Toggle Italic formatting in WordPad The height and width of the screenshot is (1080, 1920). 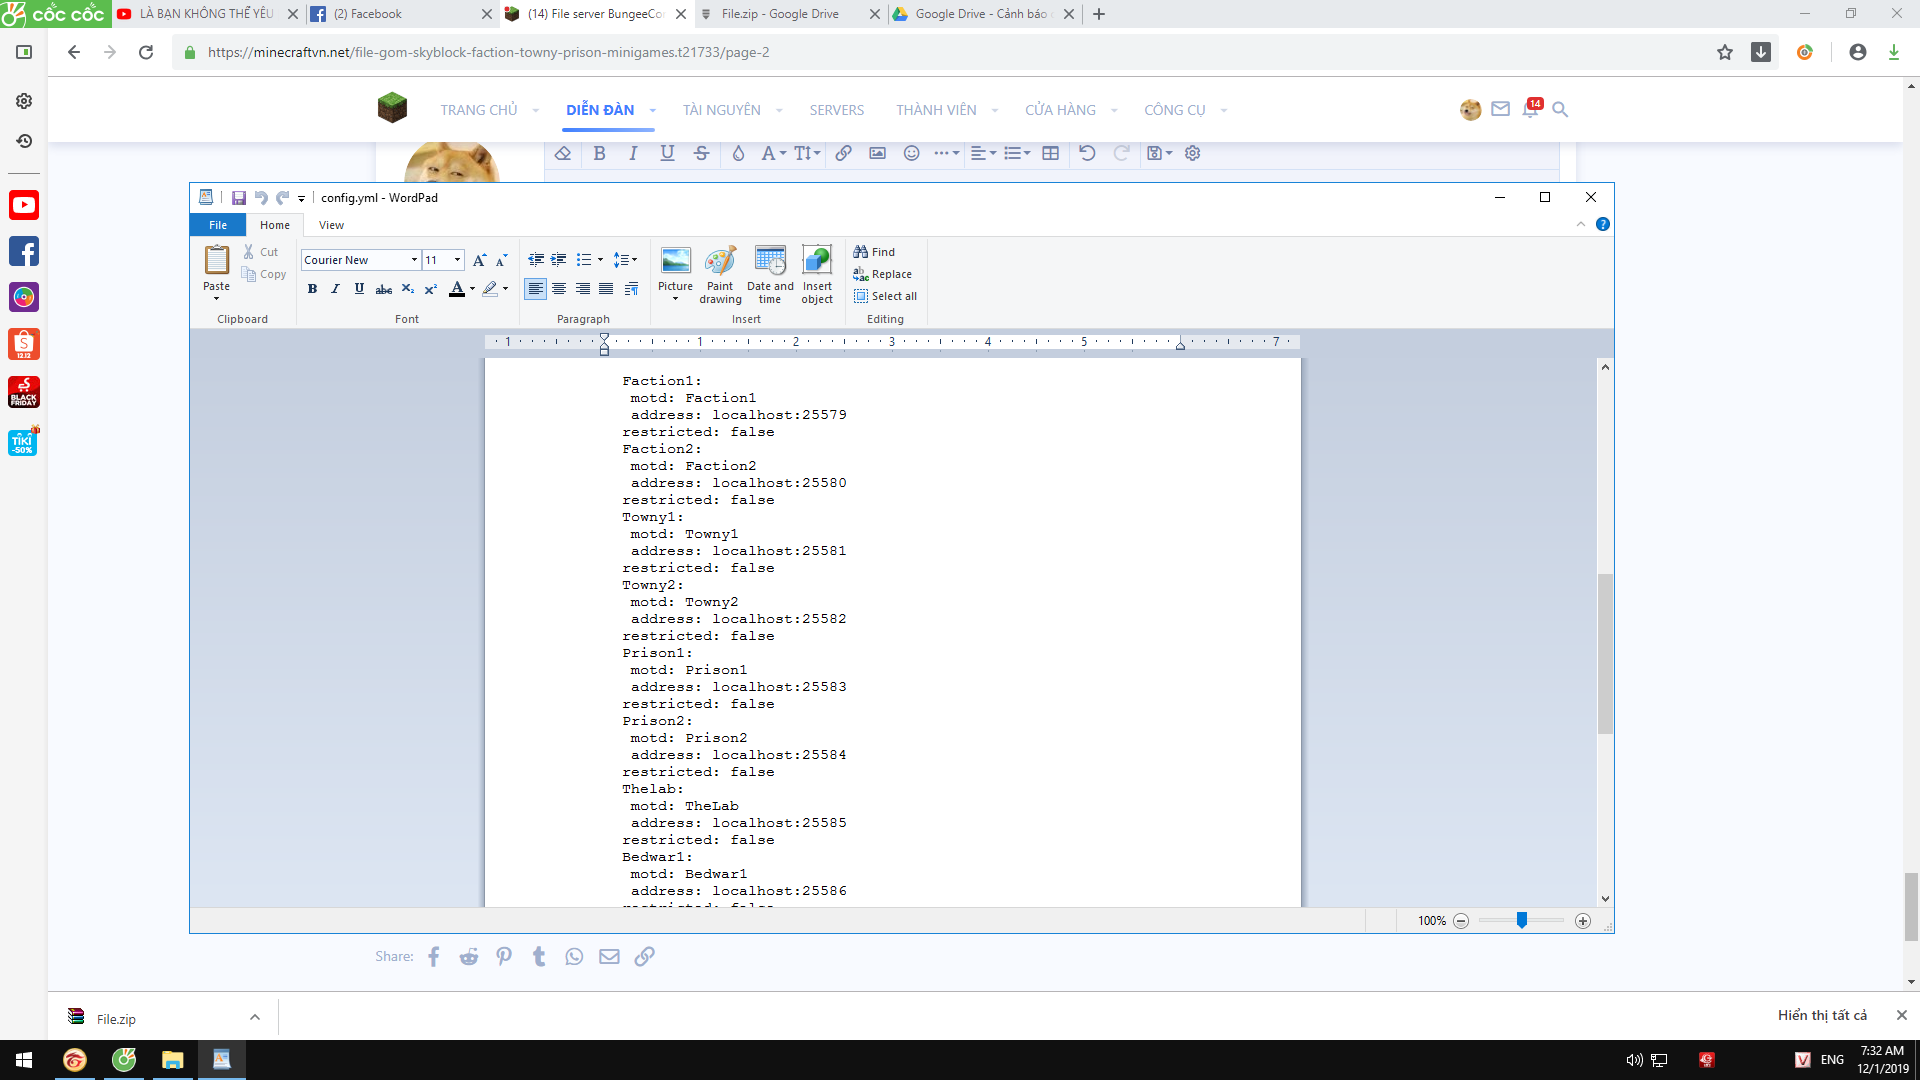(x=335, y=289)
